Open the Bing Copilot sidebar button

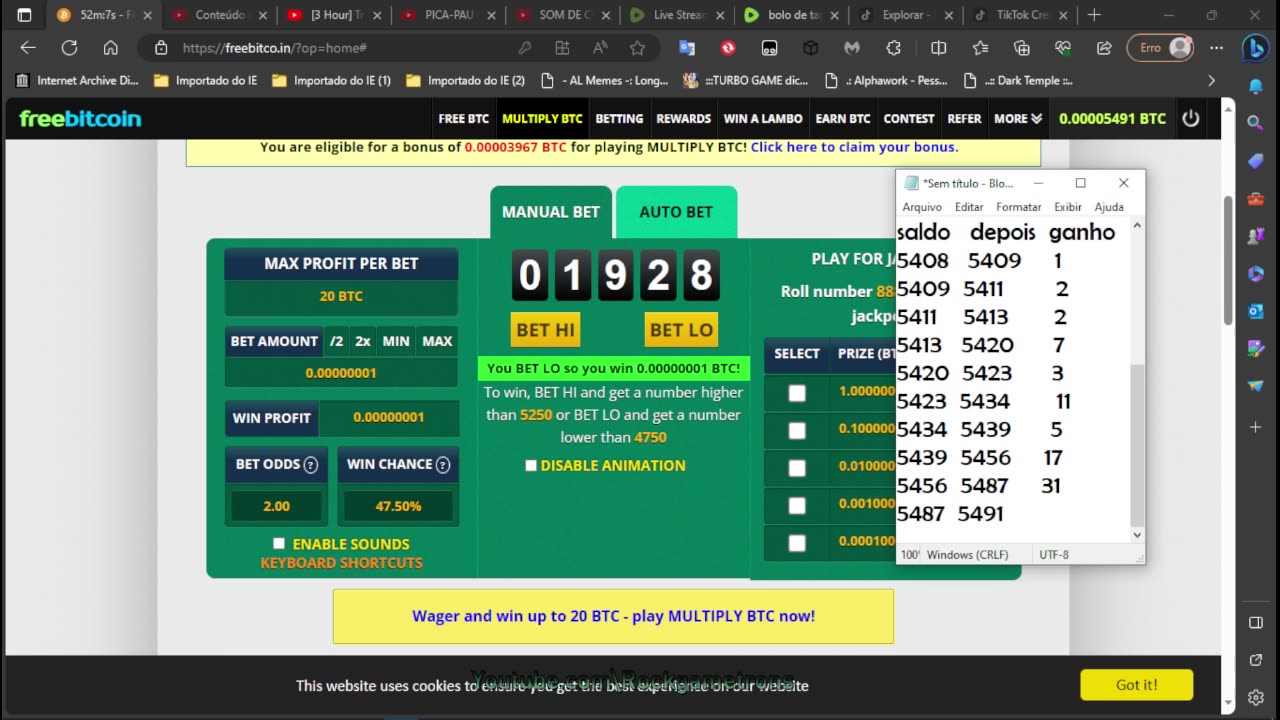coord(1256,48)
